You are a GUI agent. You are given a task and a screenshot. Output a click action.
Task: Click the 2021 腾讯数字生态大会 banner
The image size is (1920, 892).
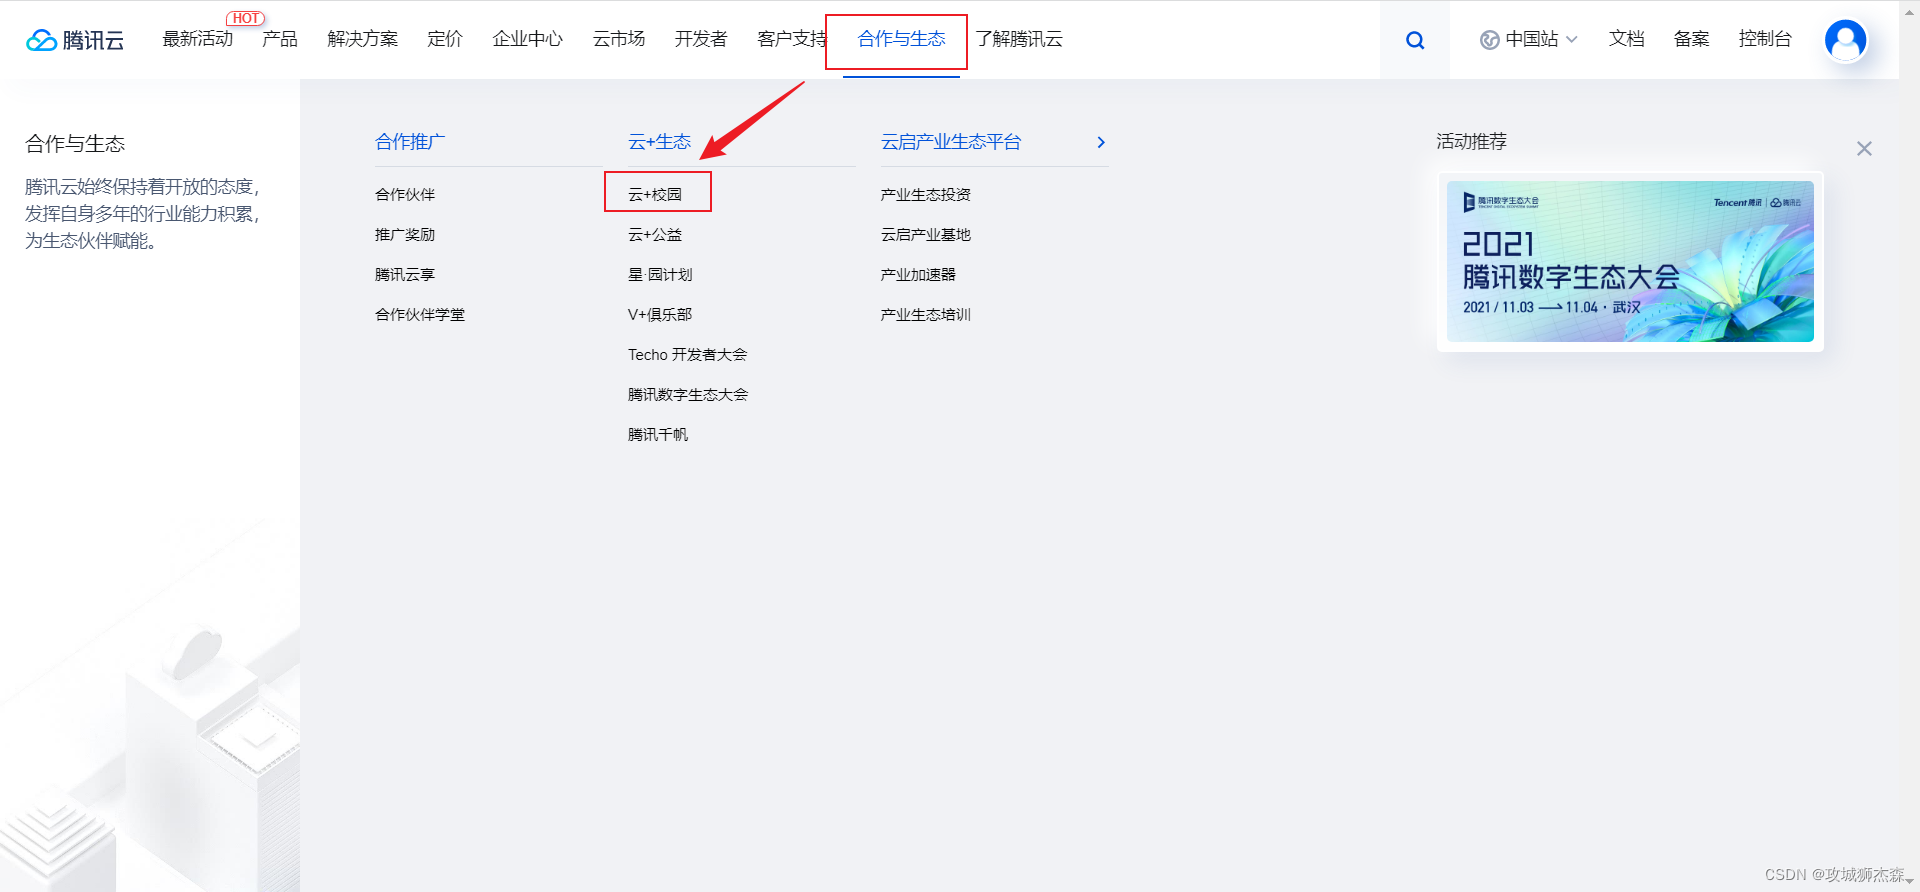[x=1630, y=261]
